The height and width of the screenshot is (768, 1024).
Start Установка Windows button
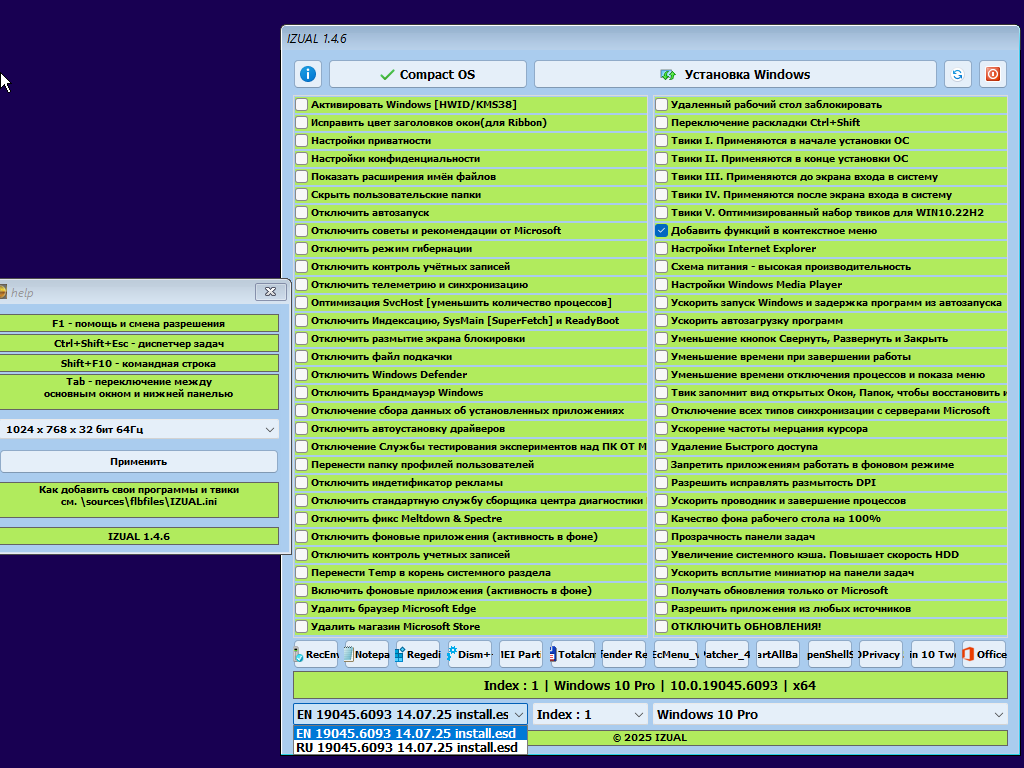735,74
